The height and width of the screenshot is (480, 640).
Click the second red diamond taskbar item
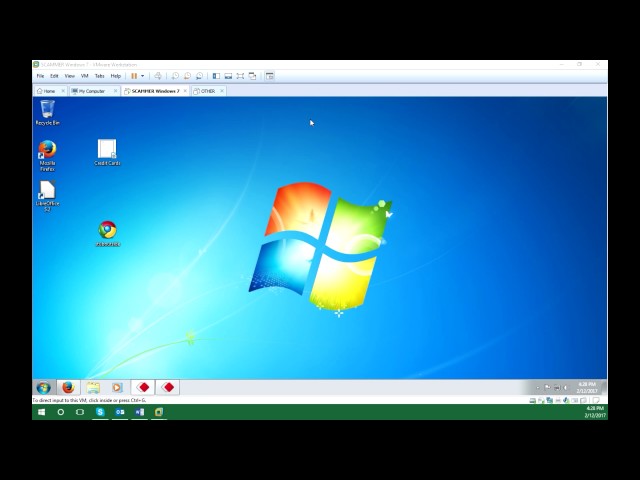click(167, 387)
